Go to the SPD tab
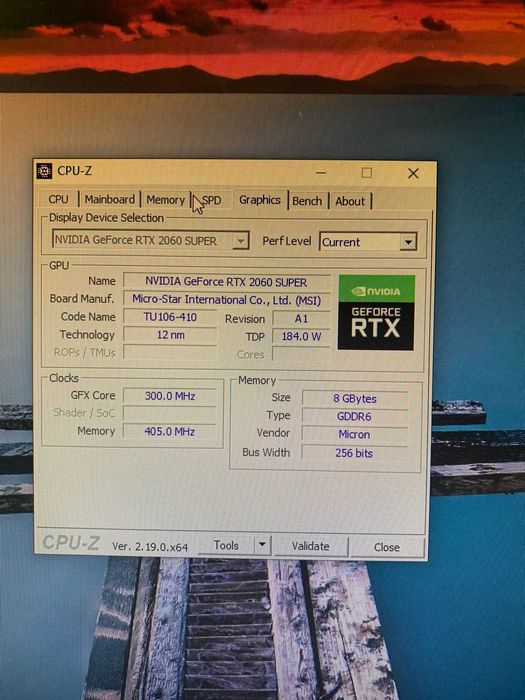The width and height of the screenshot is (525, 700). pyautogui.click(x=211, y=200)
